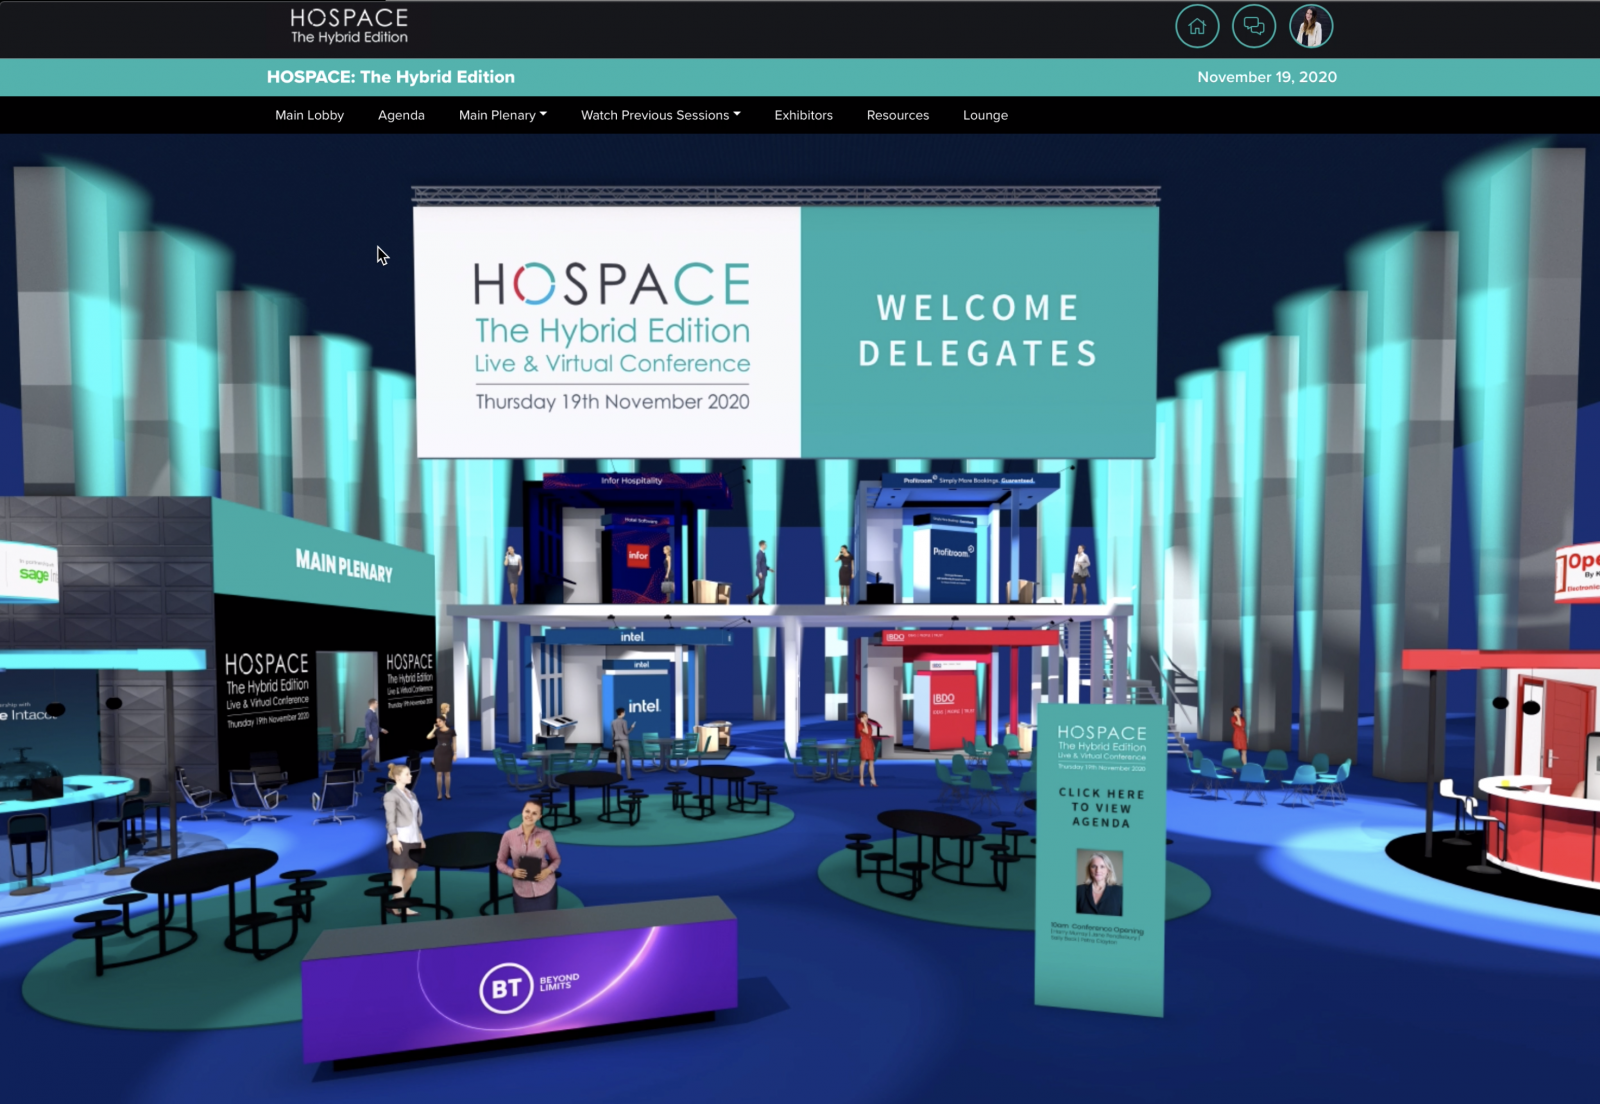Click the speaker photo on agenda banner
This screenshot has width=1600, height=1104.
tap(1099, 882)
